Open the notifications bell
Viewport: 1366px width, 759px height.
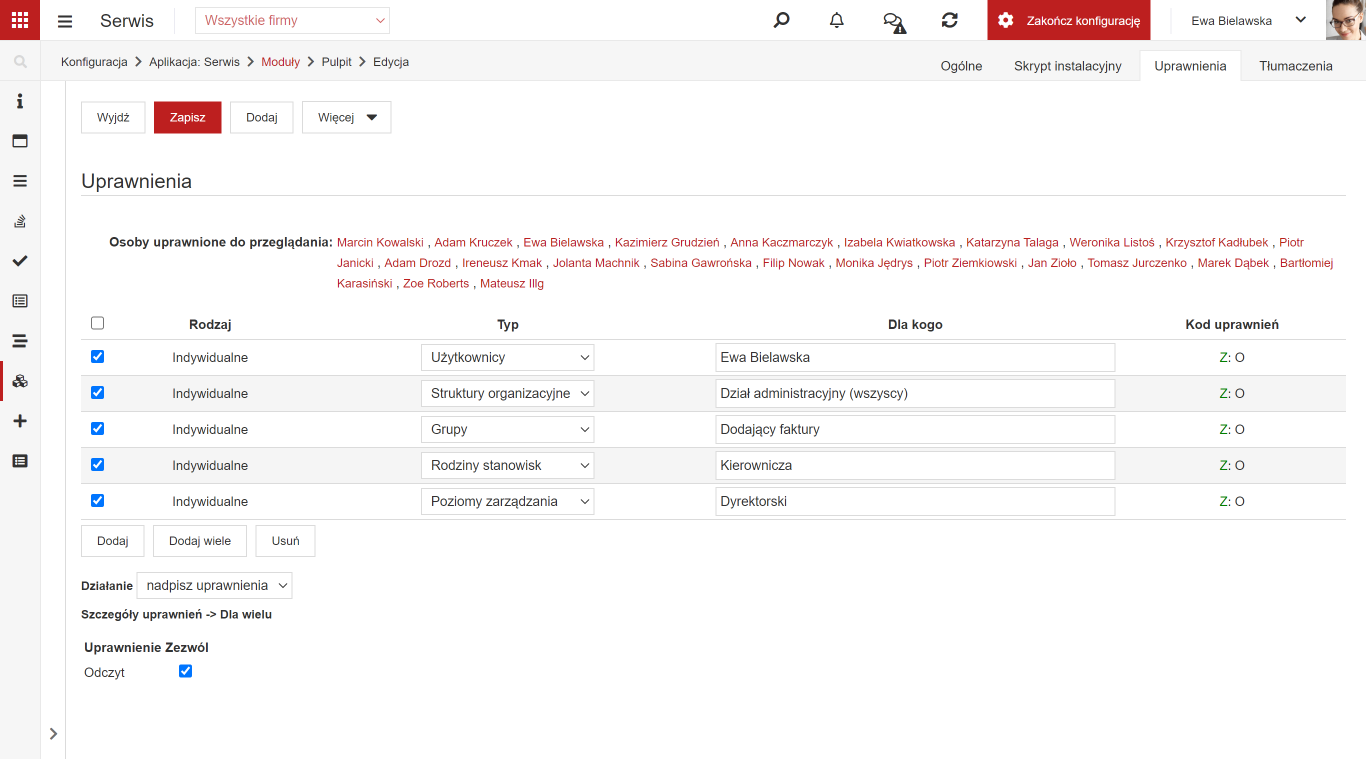(837, 20)
